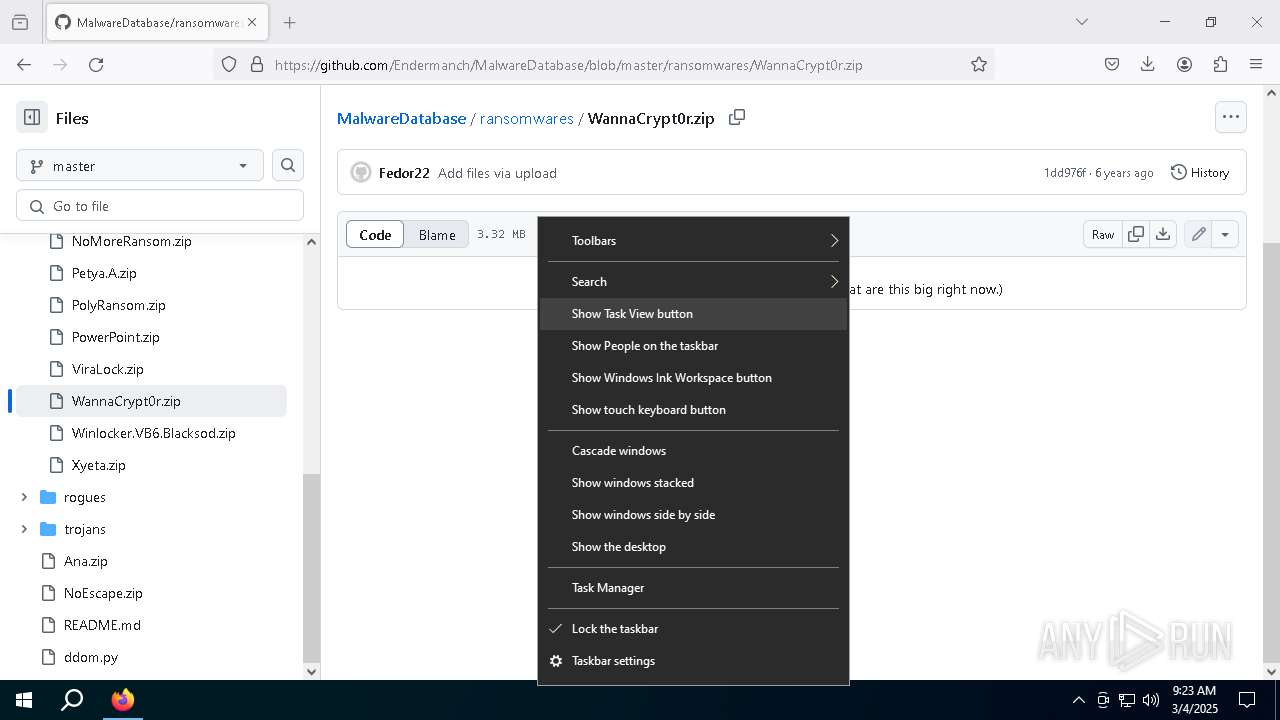The height and width of the screenshot is (720, 1280).
Task: Open commit 1dd976f link
Action: click(x=1064, y=173)
